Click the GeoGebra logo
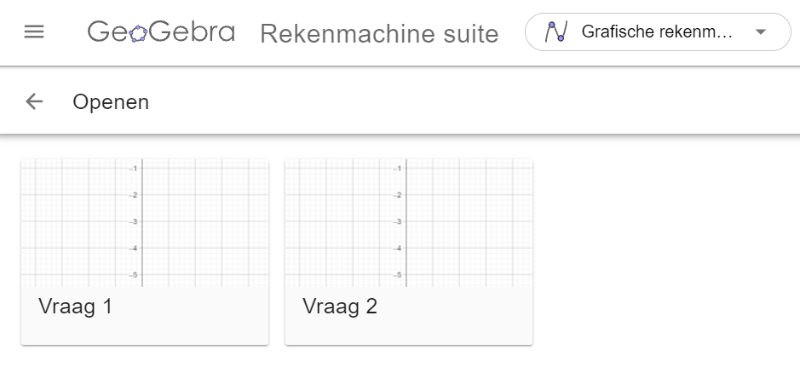800x390 pixels. [x=161, y=32]
